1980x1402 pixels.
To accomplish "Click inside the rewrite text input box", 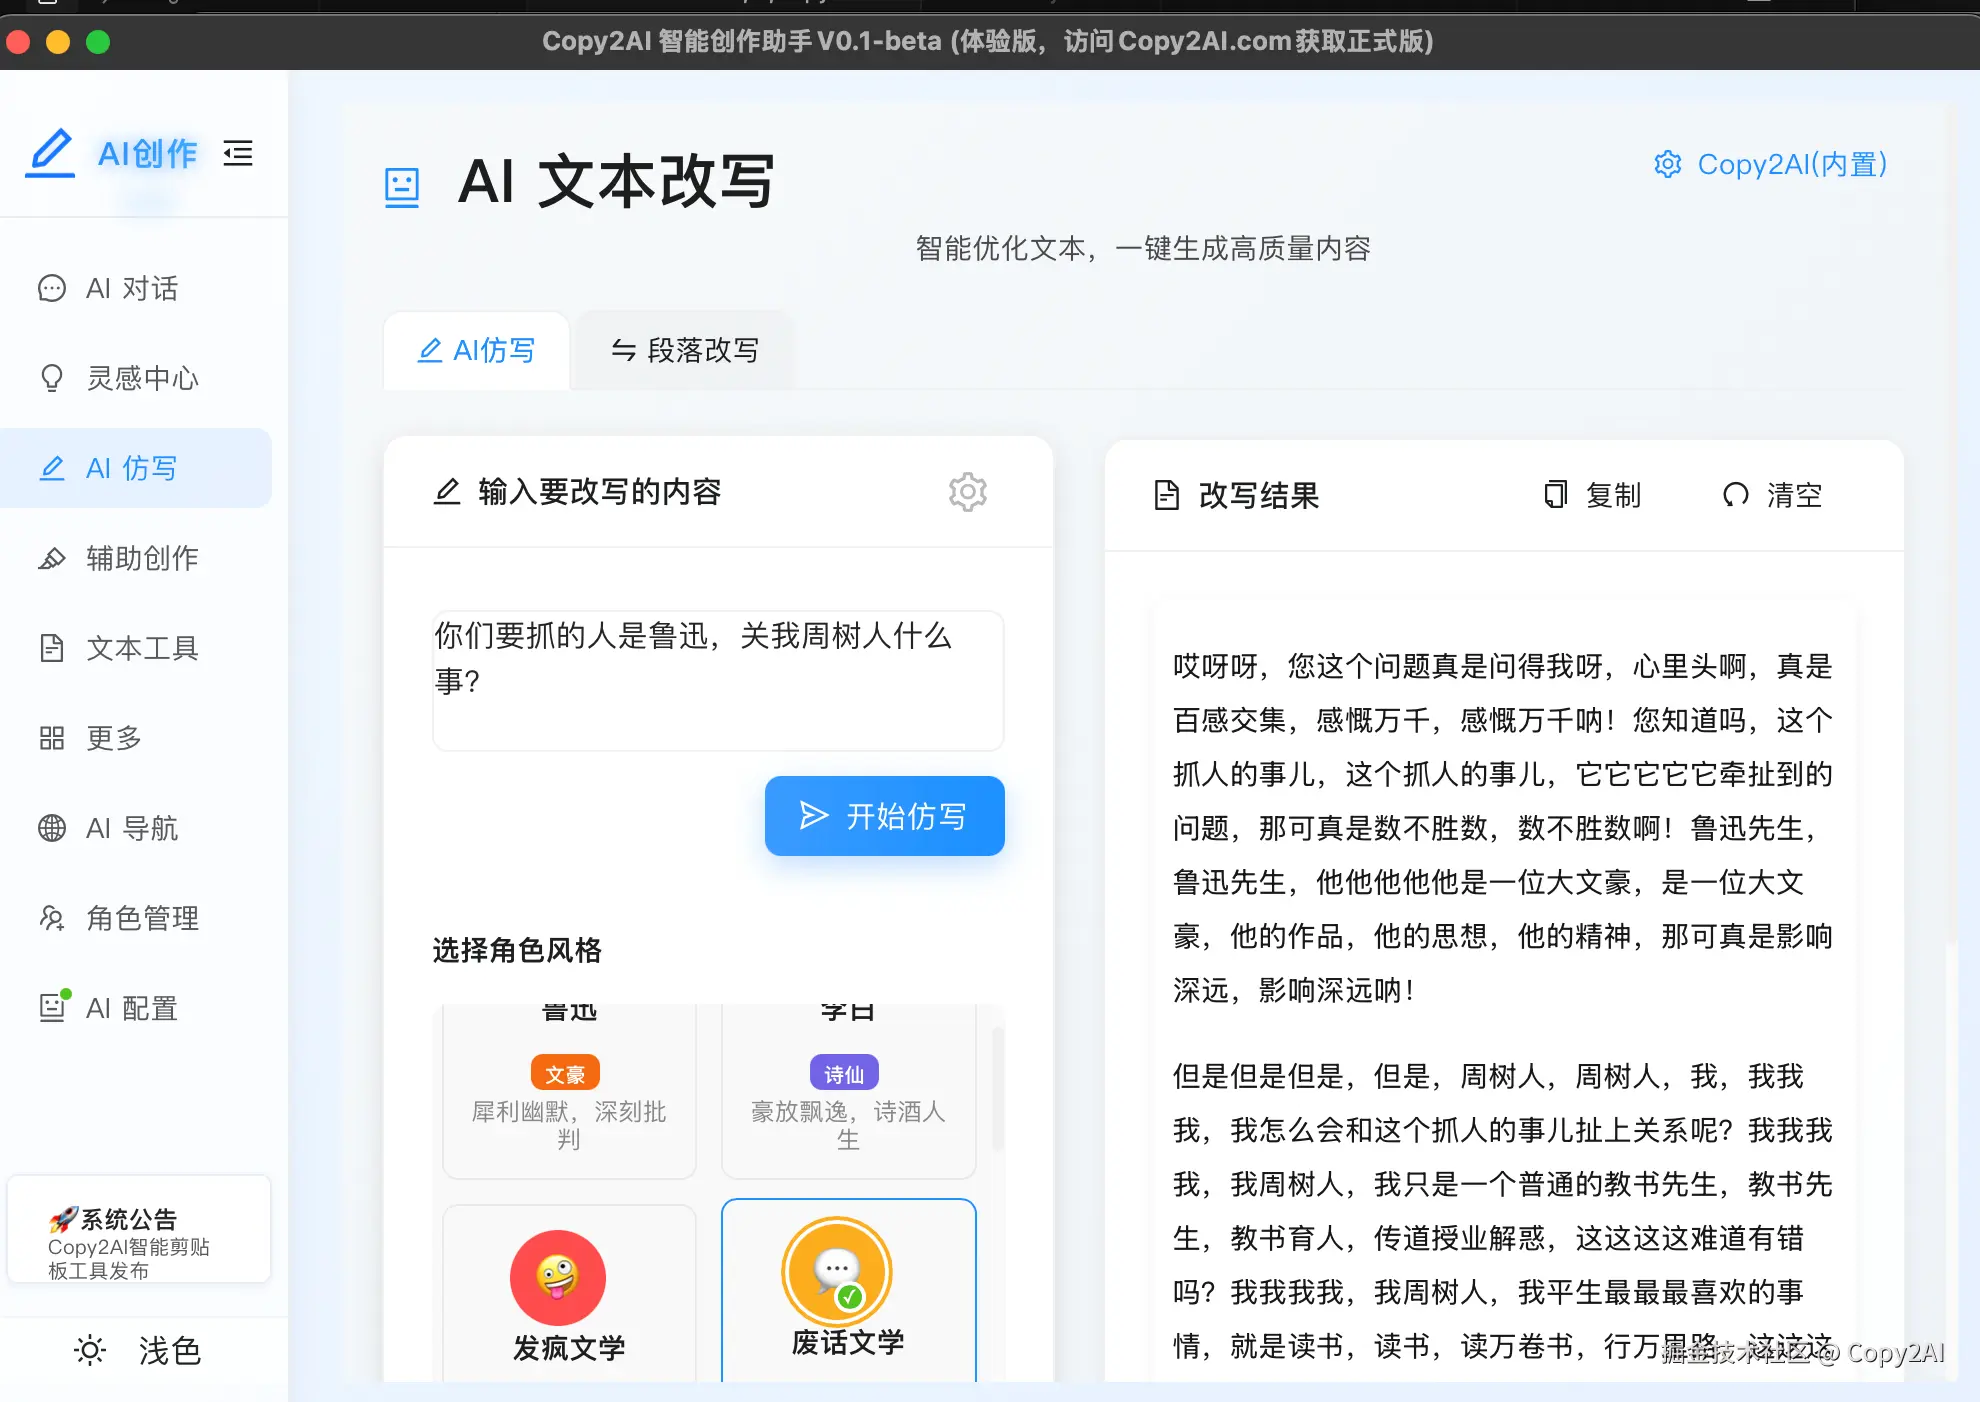I will [716, 680].
